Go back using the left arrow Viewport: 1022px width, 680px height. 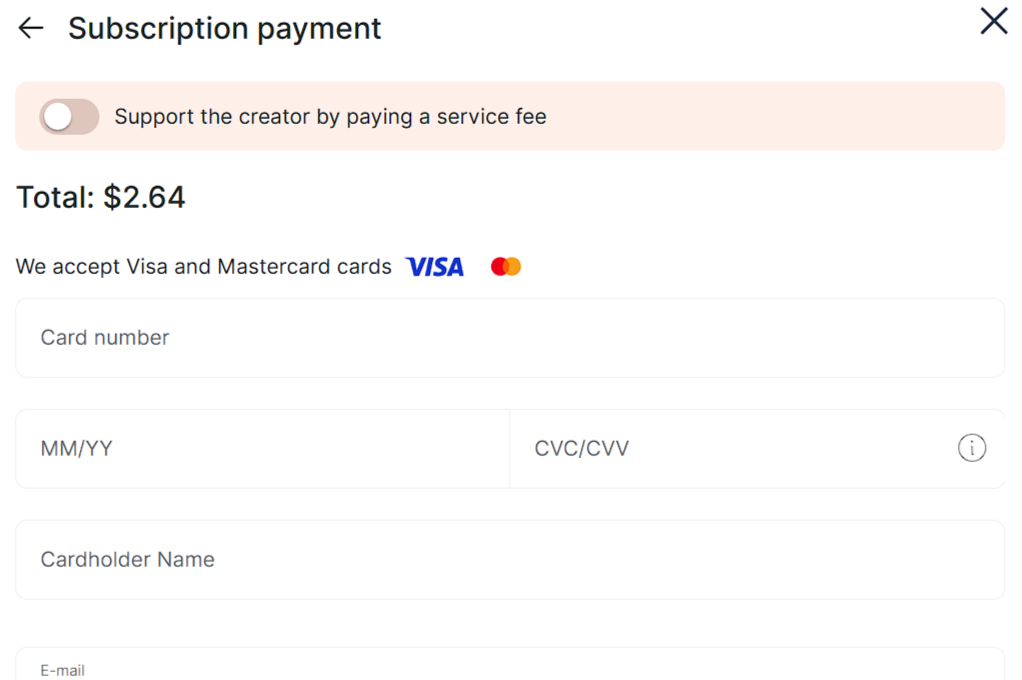(31, 28)
